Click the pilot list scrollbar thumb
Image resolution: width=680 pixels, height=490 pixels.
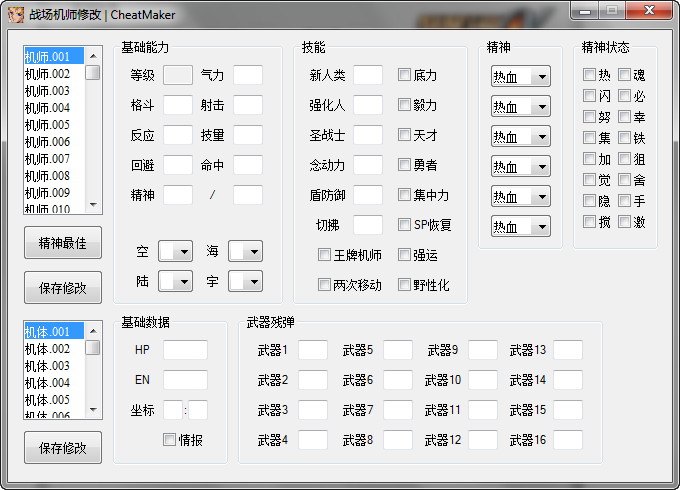point(93,73)
